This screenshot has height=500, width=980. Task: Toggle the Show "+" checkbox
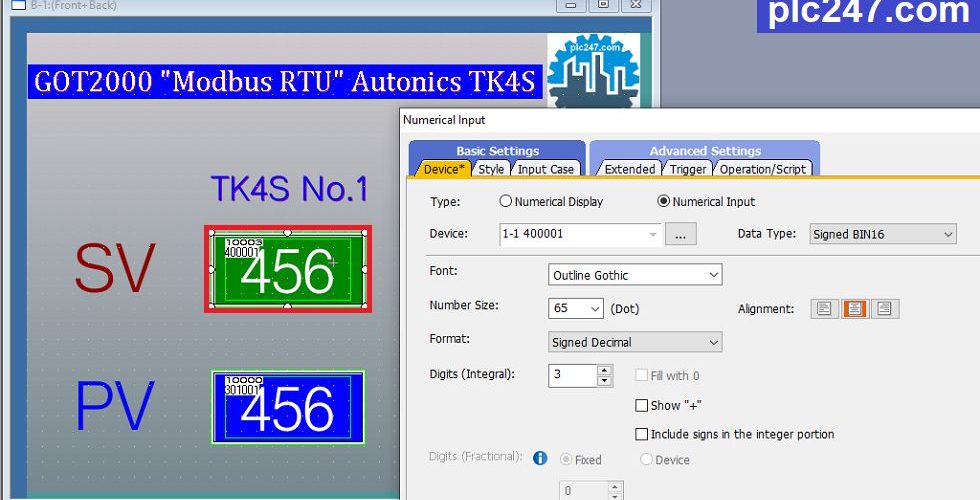[641, 406]
